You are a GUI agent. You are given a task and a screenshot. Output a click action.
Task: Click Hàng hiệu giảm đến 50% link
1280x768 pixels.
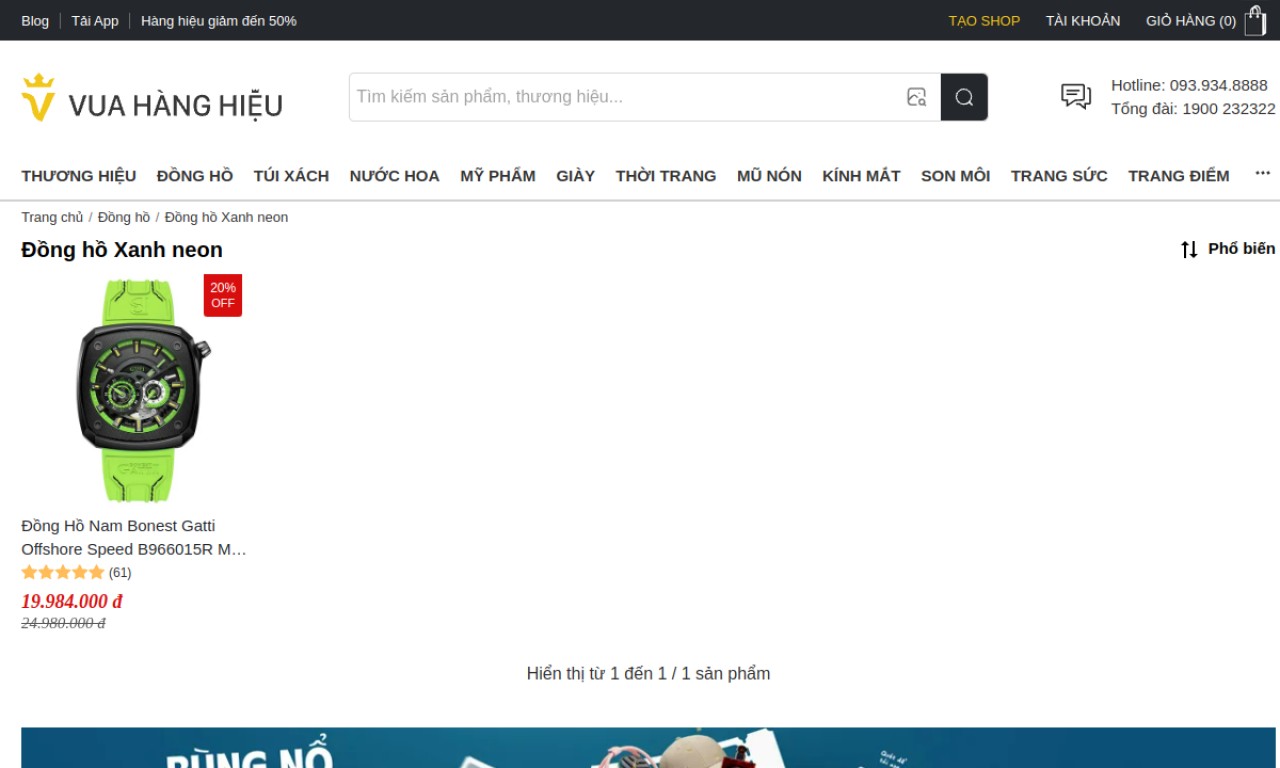[219, 20]
